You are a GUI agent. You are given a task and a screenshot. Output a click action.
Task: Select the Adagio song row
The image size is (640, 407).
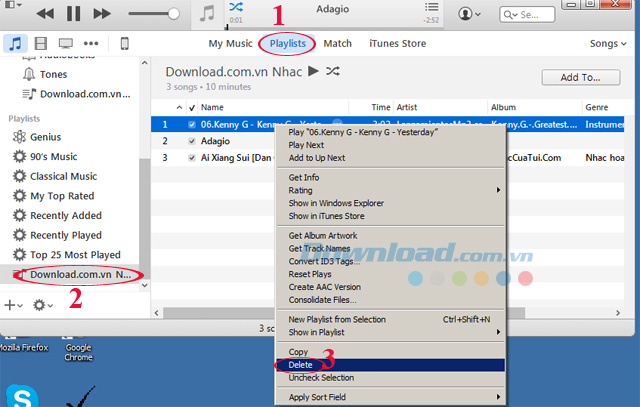[214, 141]
